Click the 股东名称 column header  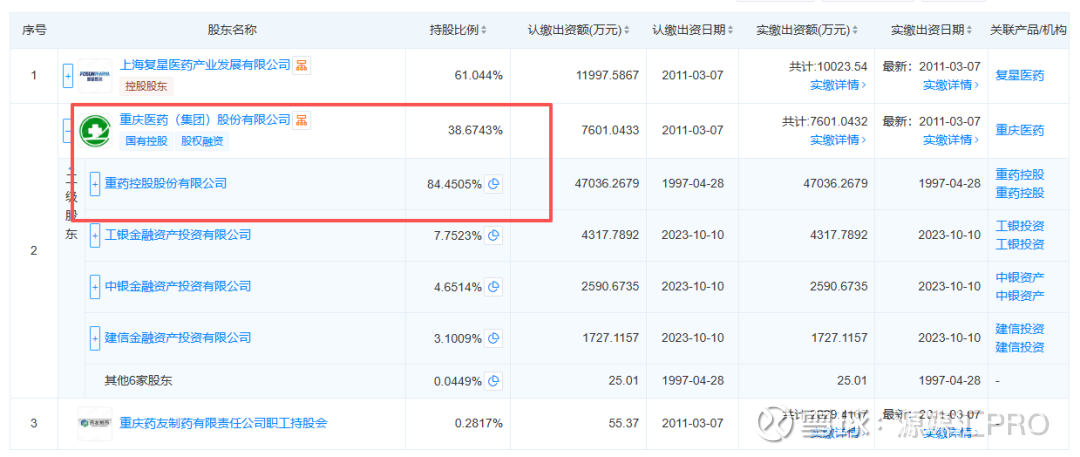pos(232,30)
